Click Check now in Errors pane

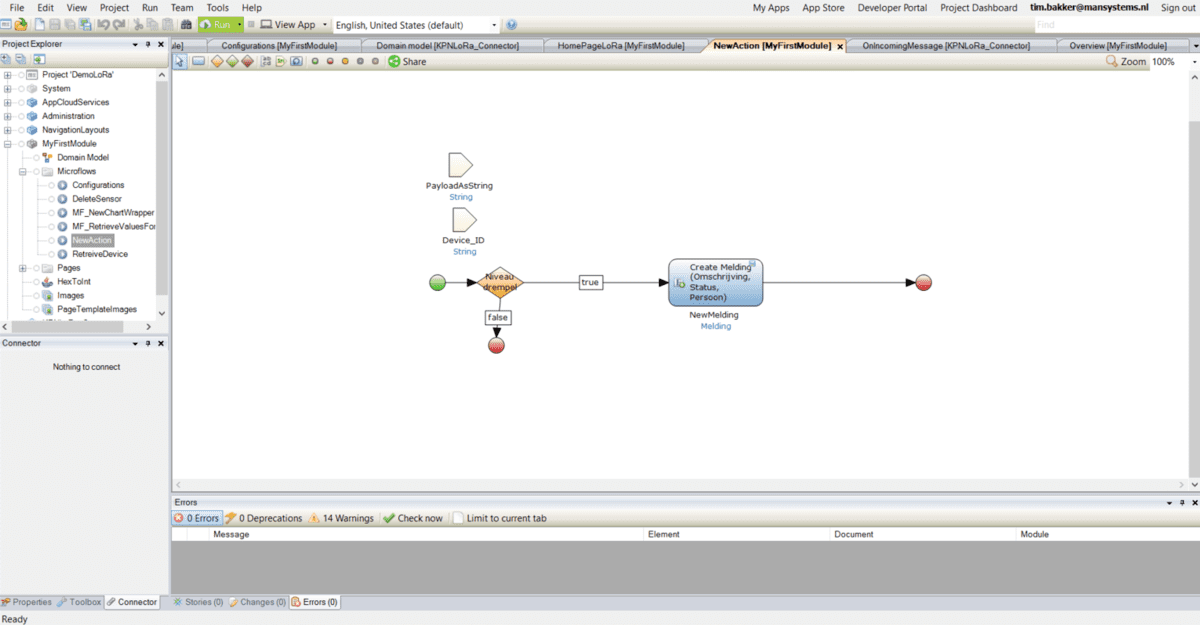(x=414, y=518)
